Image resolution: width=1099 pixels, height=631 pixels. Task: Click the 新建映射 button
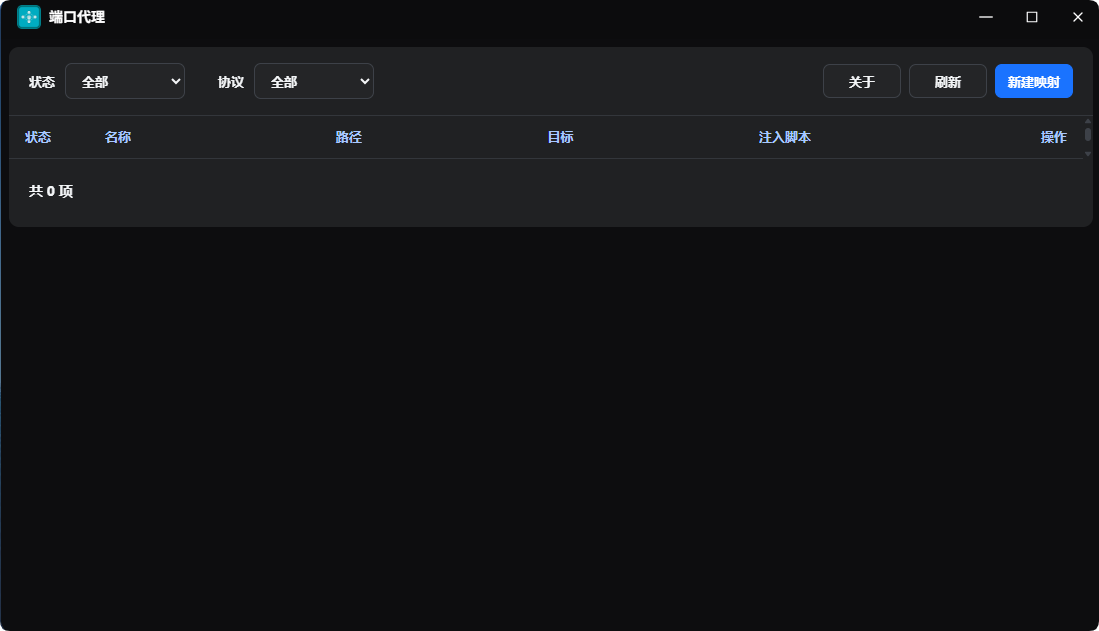click(1034, 81)
